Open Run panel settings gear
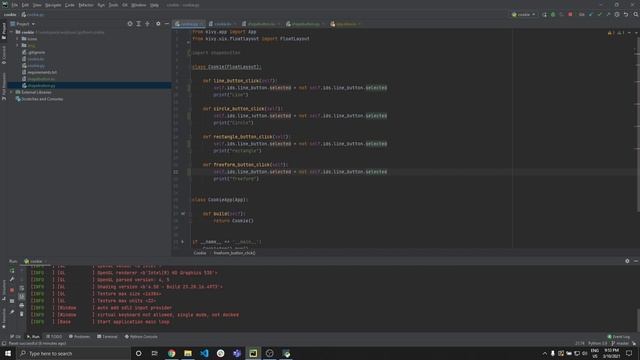 coord(627,261)
